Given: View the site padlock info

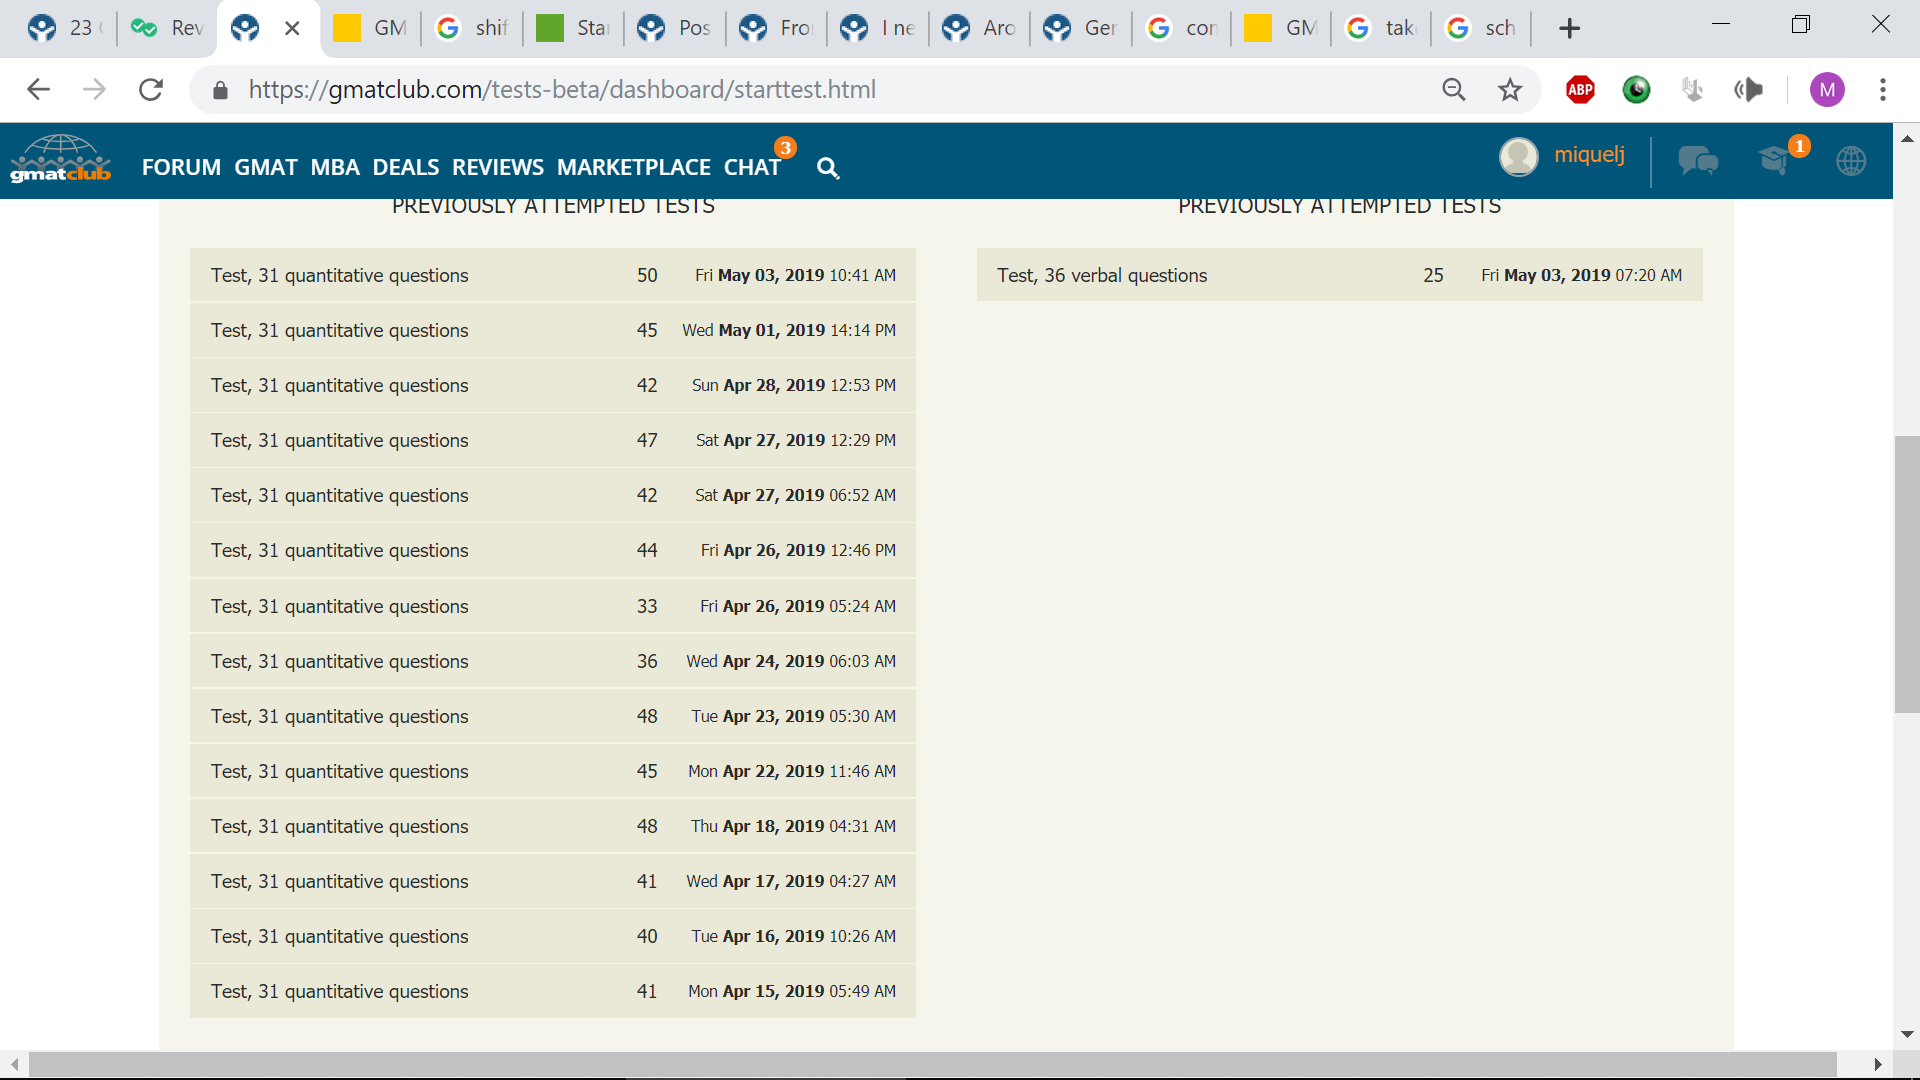Looking at the screenshot, I should 221,90.
